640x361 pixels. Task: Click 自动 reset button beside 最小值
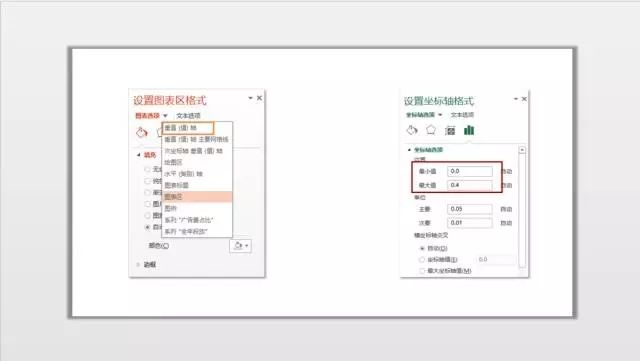pos(507,171)
